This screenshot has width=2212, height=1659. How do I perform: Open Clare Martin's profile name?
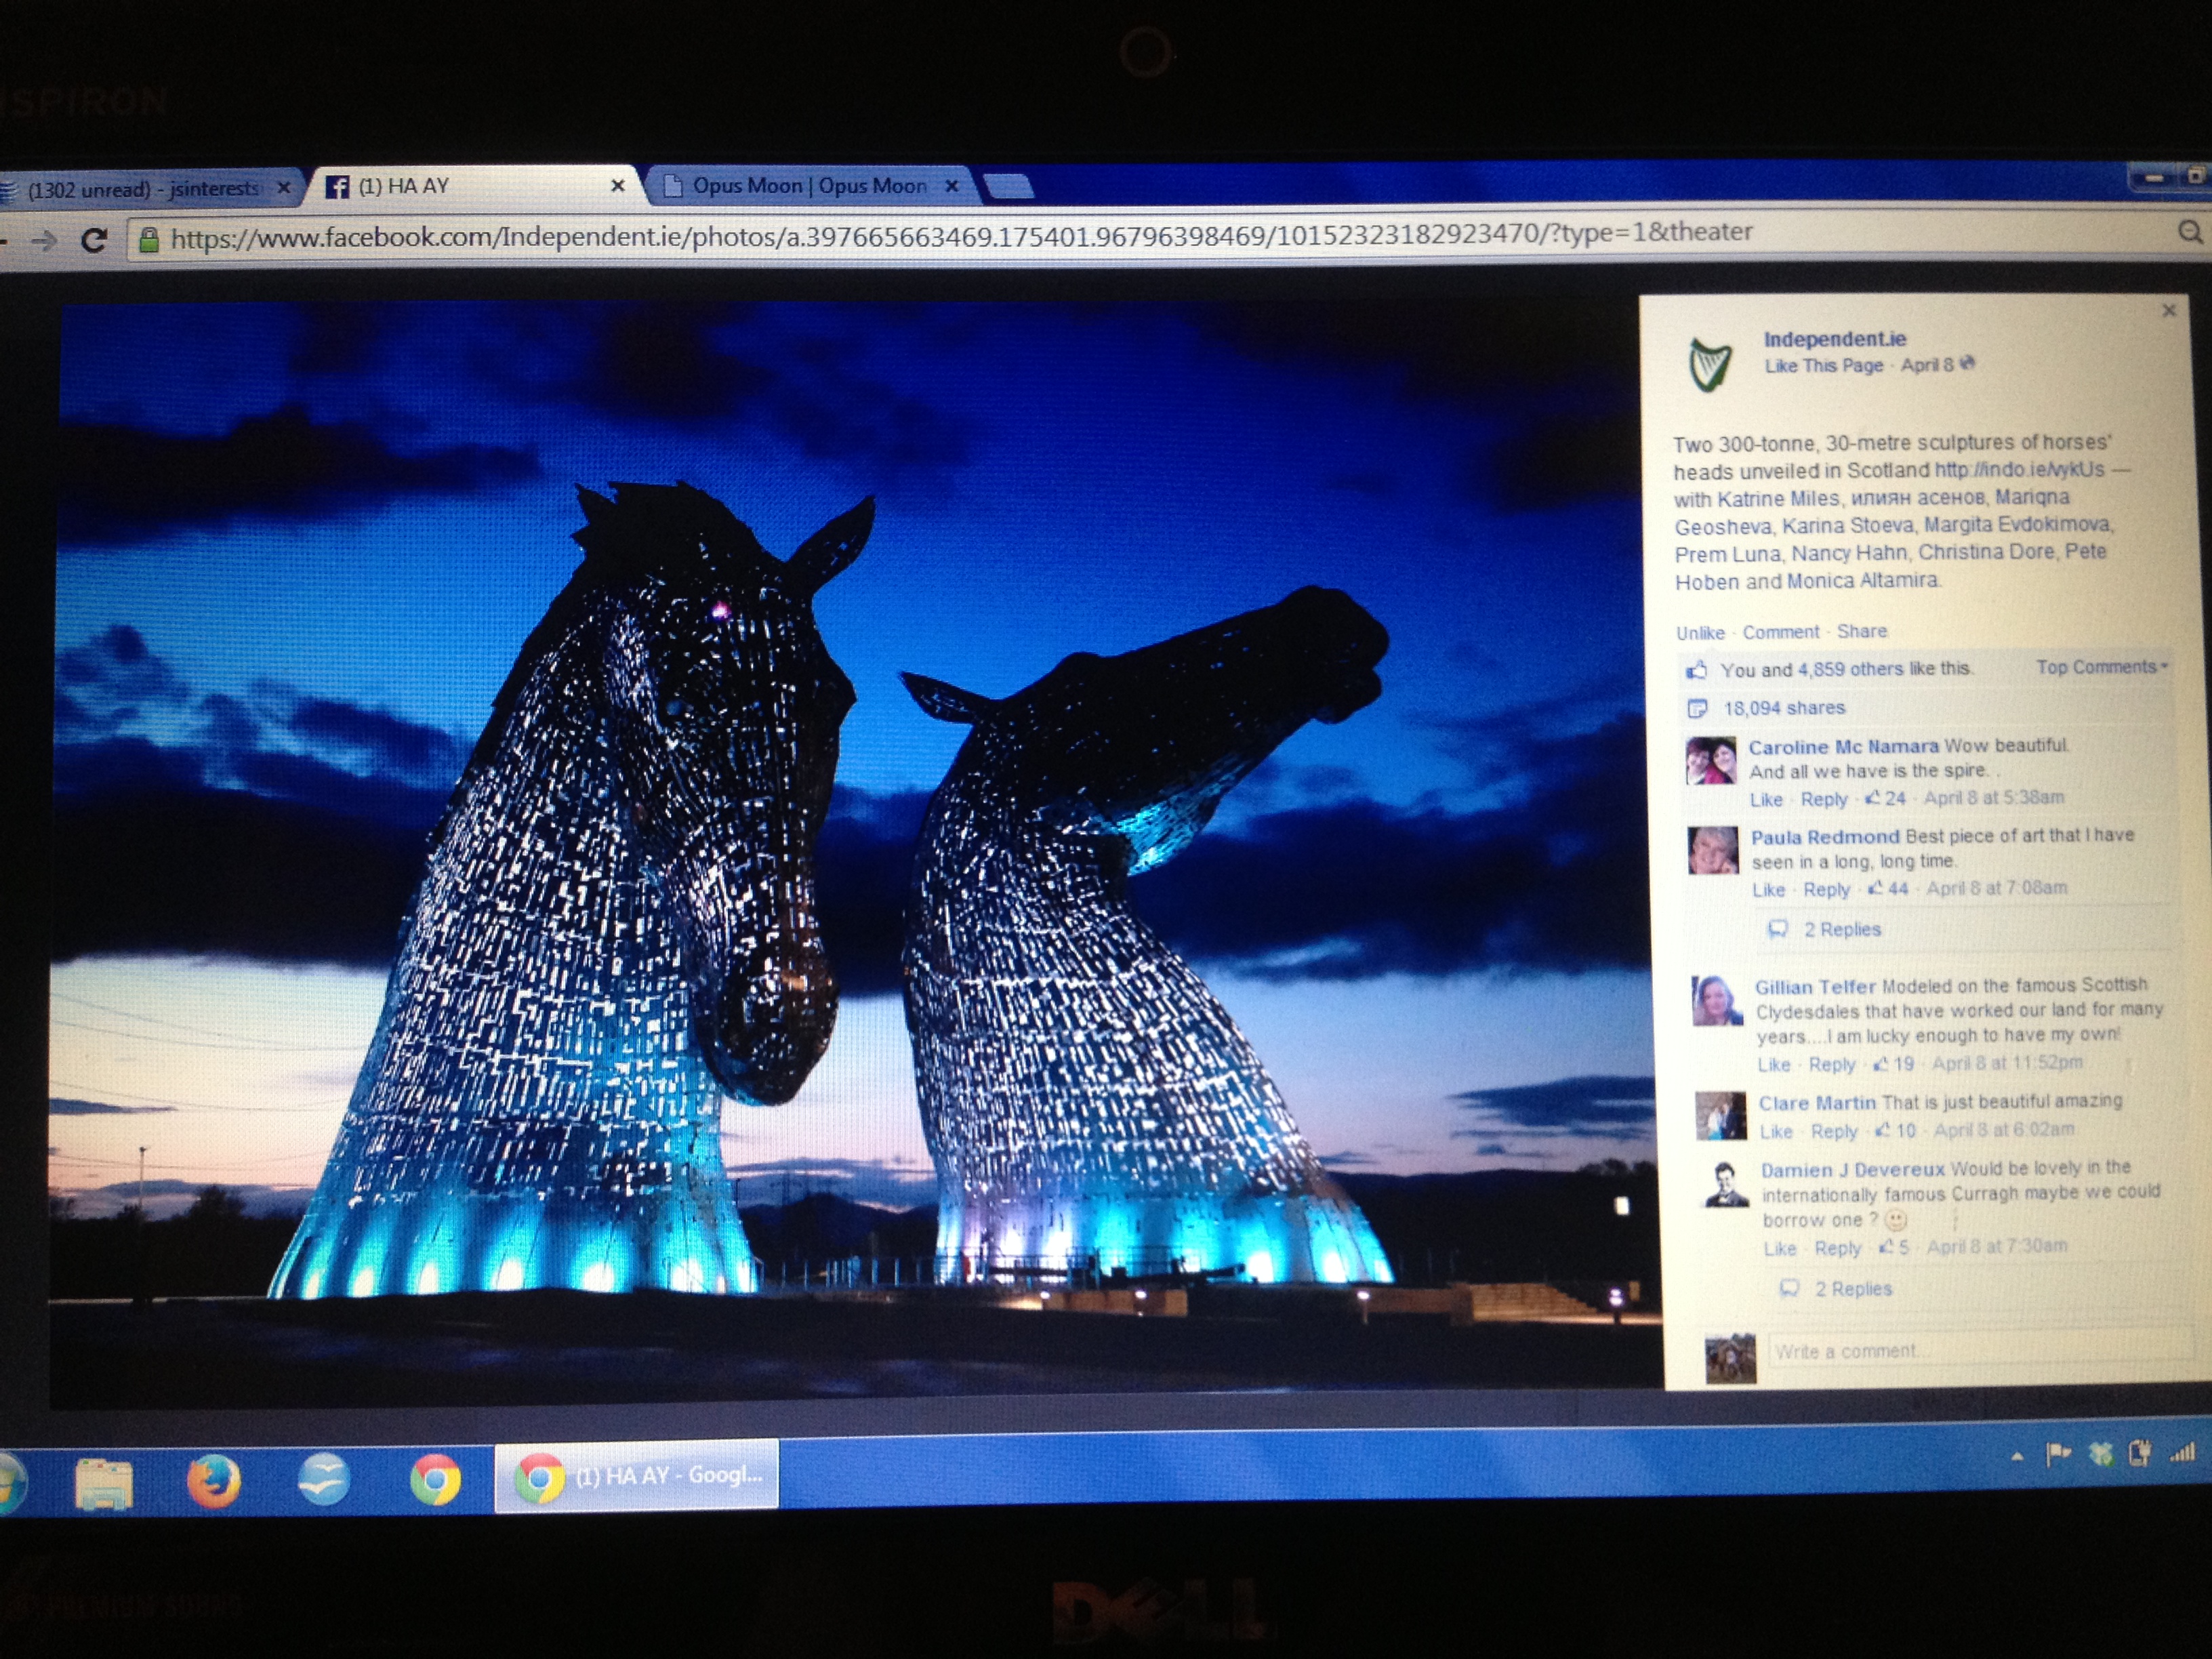point(1817,1103)
